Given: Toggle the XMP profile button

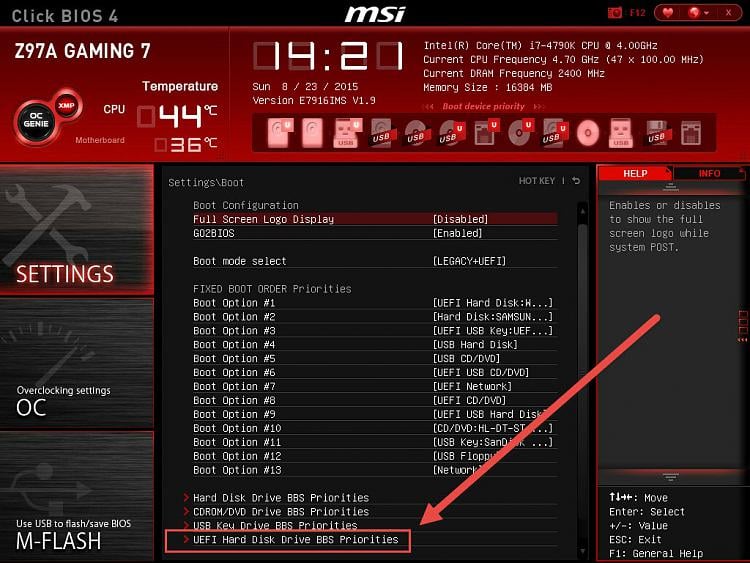Looking at the screenshot, I should click(66, 105).
